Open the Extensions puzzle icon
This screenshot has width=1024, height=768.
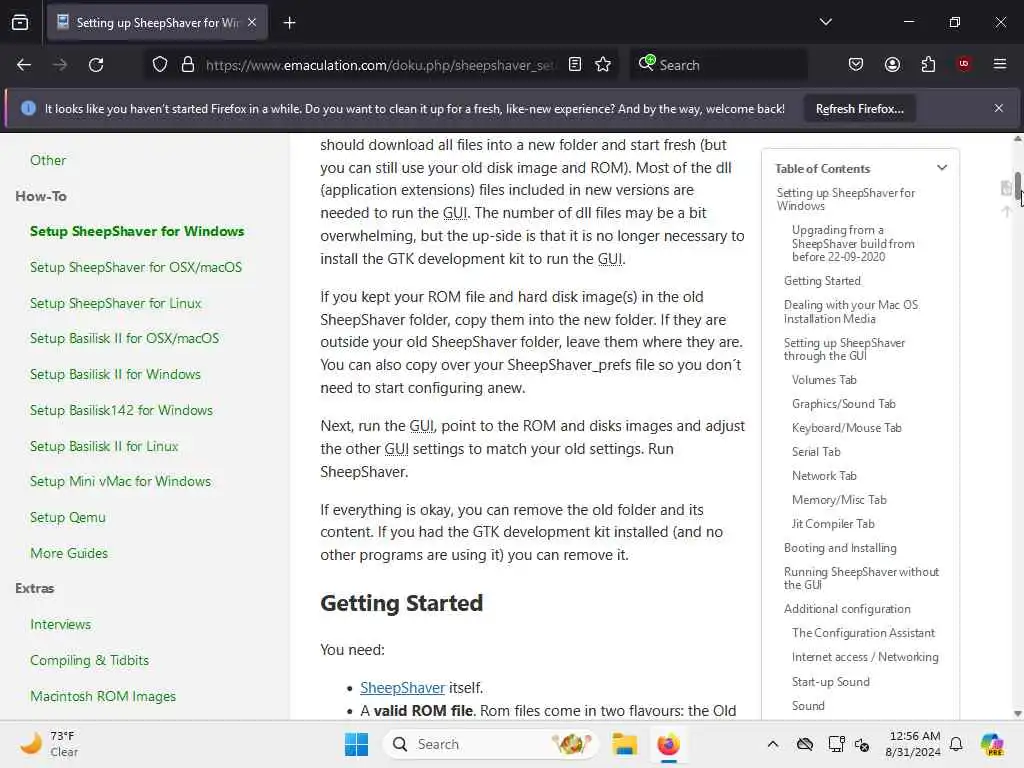tap(928, 65)
